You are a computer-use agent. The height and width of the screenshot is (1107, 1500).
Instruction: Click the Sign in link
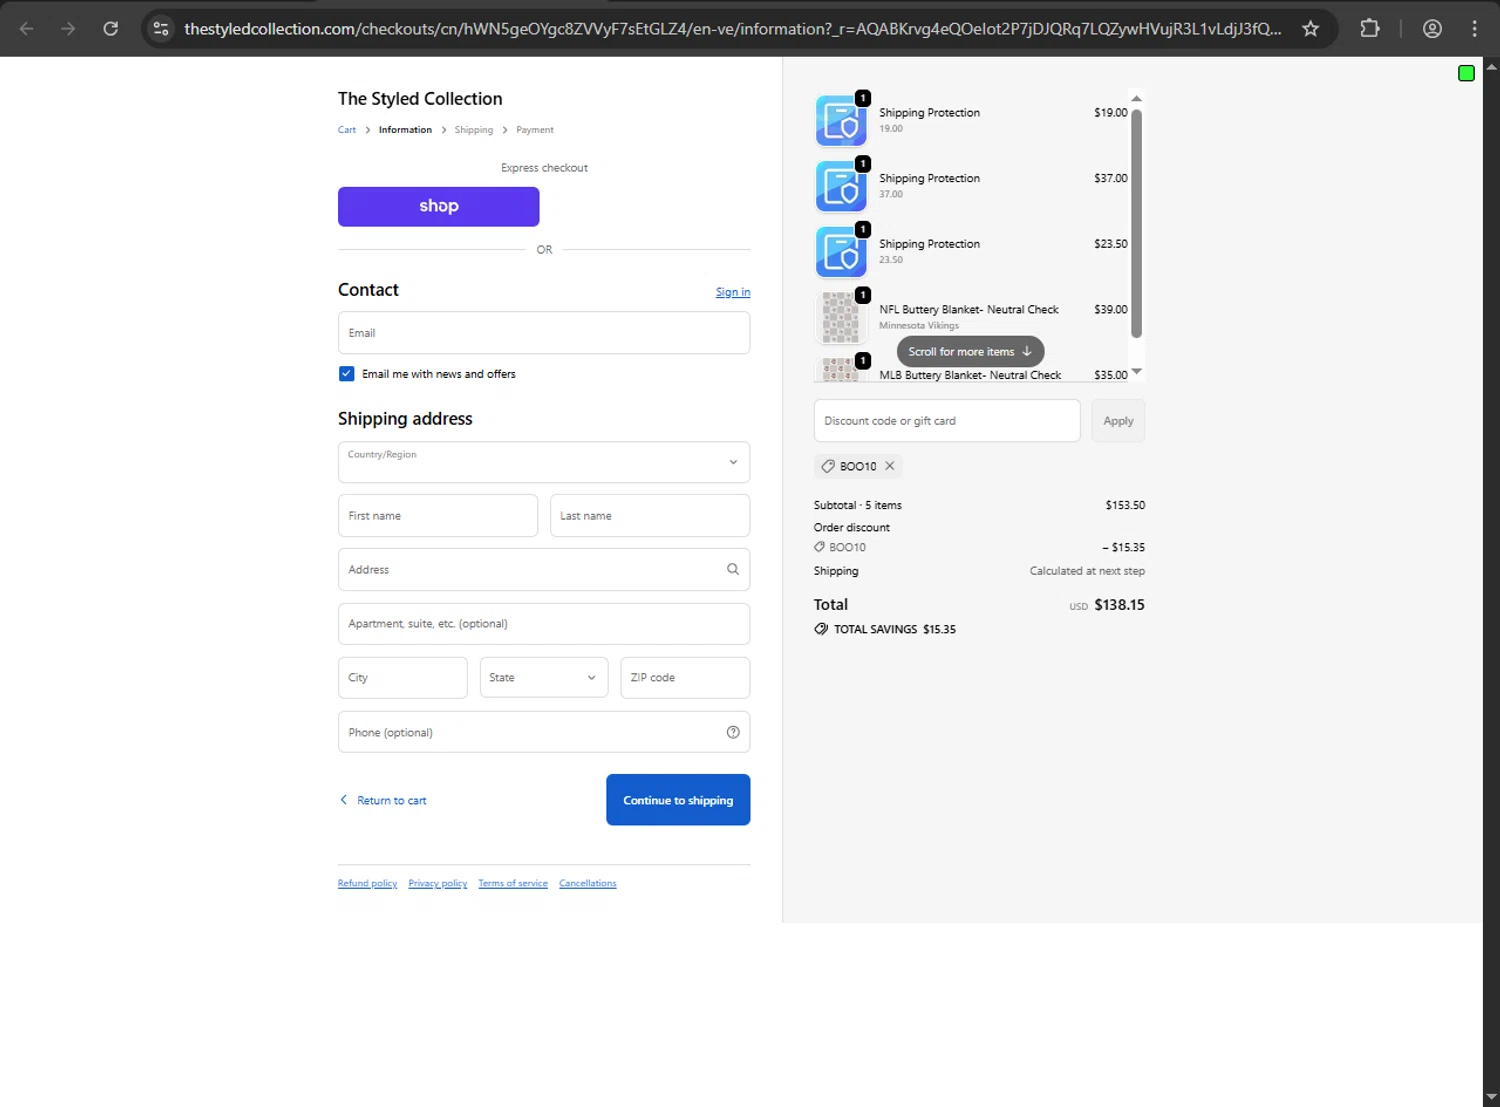pos(733,292)
